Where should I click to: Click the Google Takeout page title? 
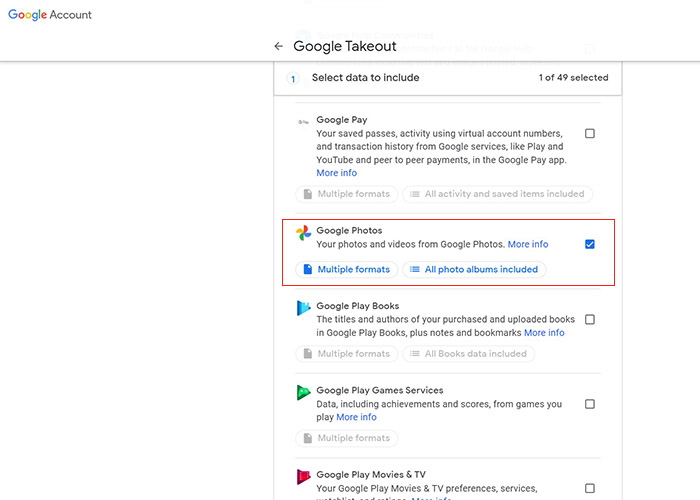coord(345,46)
